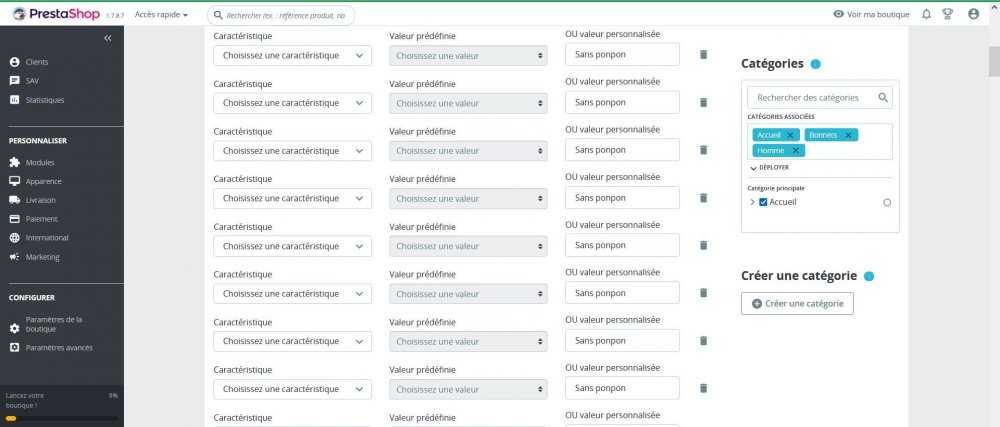Open the first Caractéristique dropdown

click(292, 55)
